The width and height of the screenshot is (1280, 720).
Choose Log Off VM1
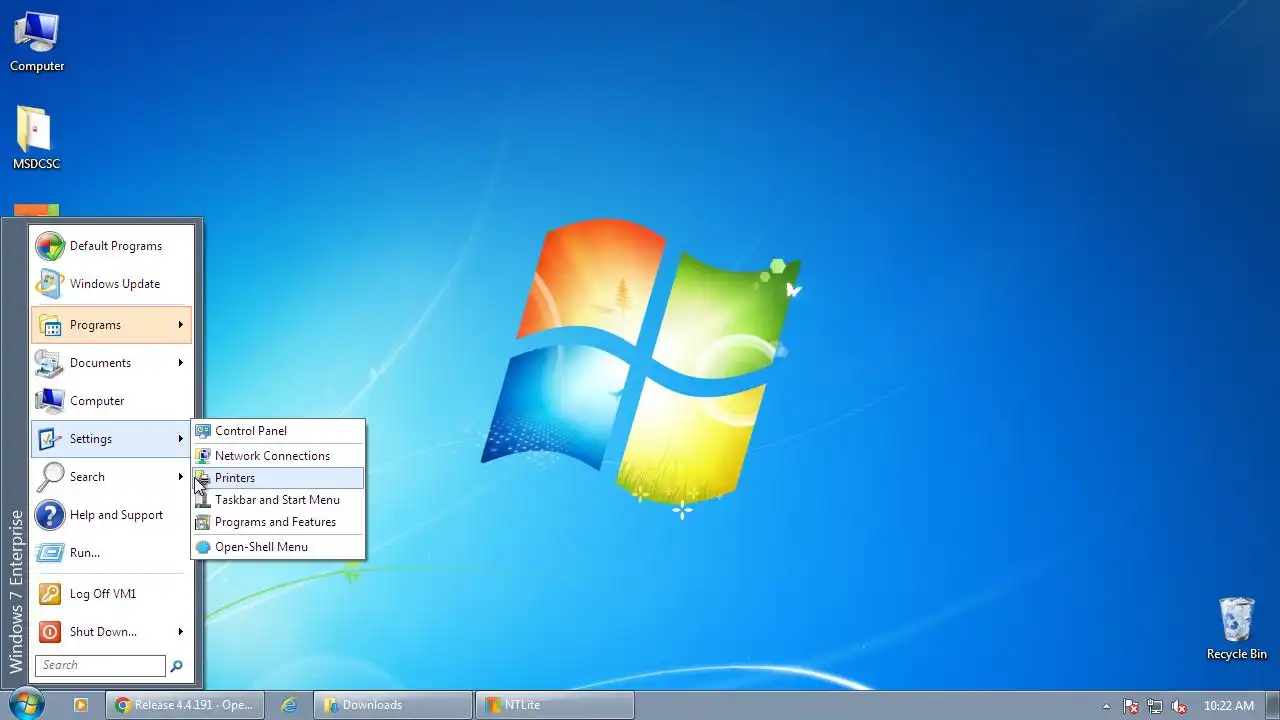[111, 594]
